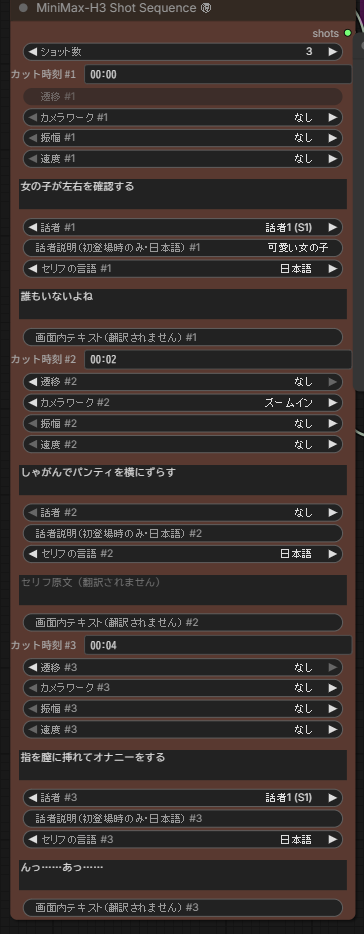Collapse the node using the gray title dot
Screen dimensions: 364x934
(x=23, y=8)
